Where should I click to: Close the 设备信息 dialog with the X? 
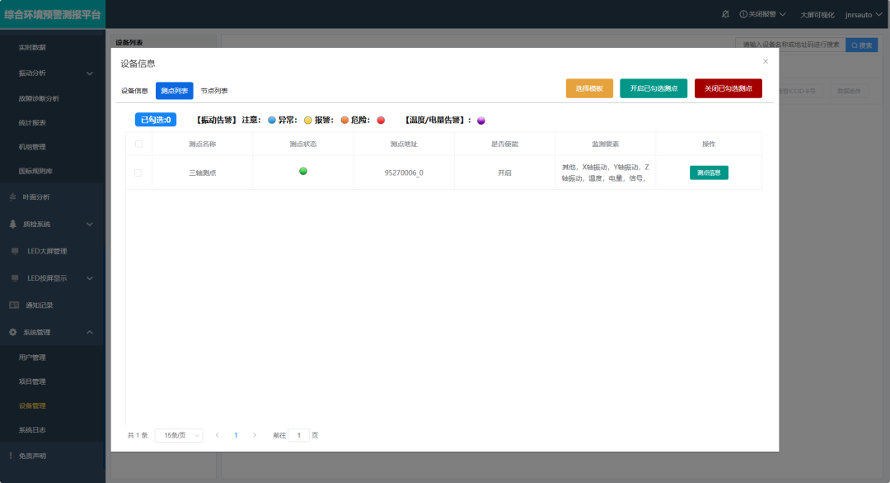[x=765, y=61]
